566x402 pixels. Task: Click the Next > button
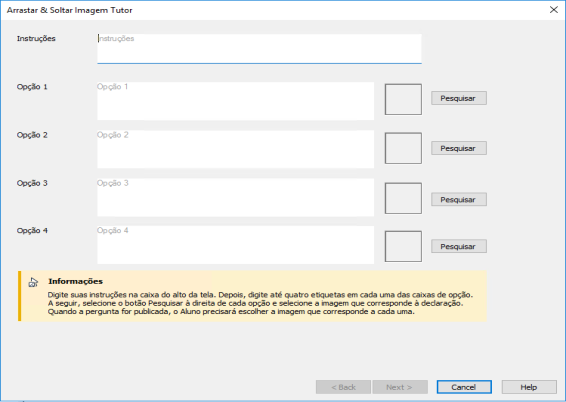[400, 387]
